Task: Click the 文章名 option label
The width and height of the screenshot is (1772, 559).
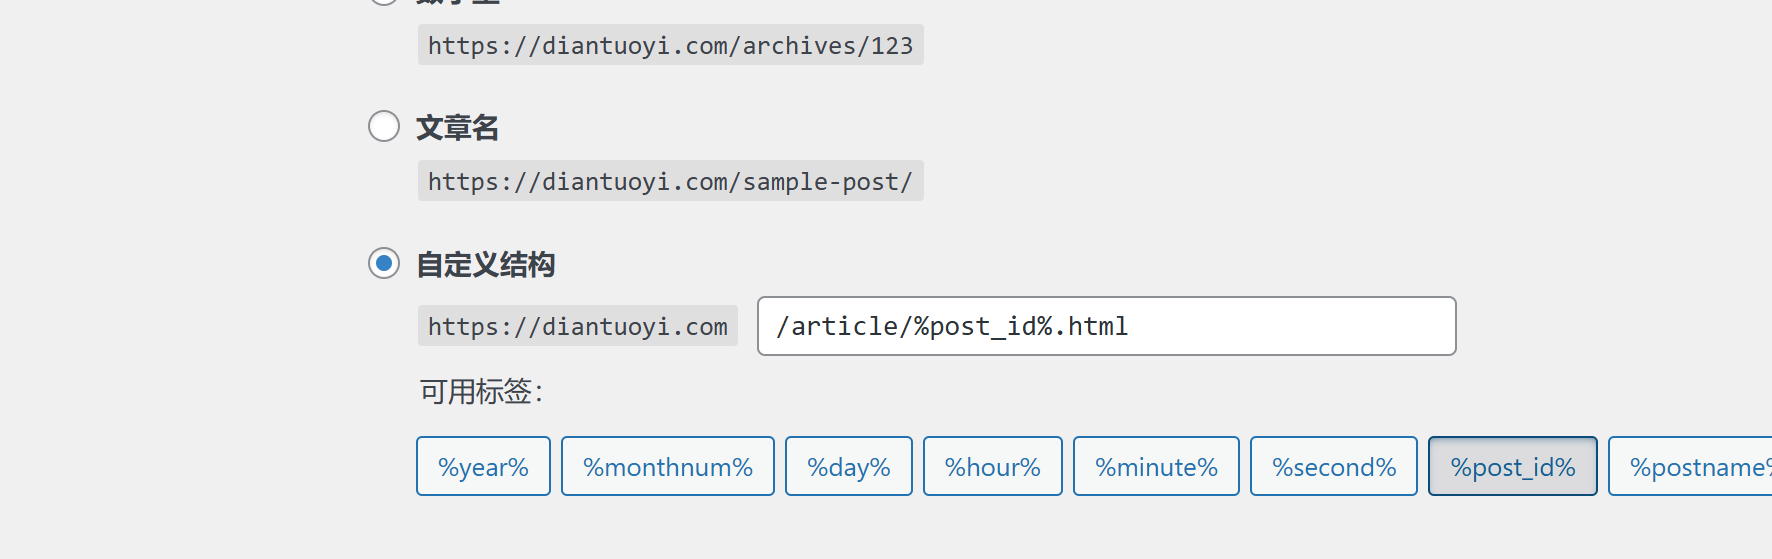Action: (457, 128)
